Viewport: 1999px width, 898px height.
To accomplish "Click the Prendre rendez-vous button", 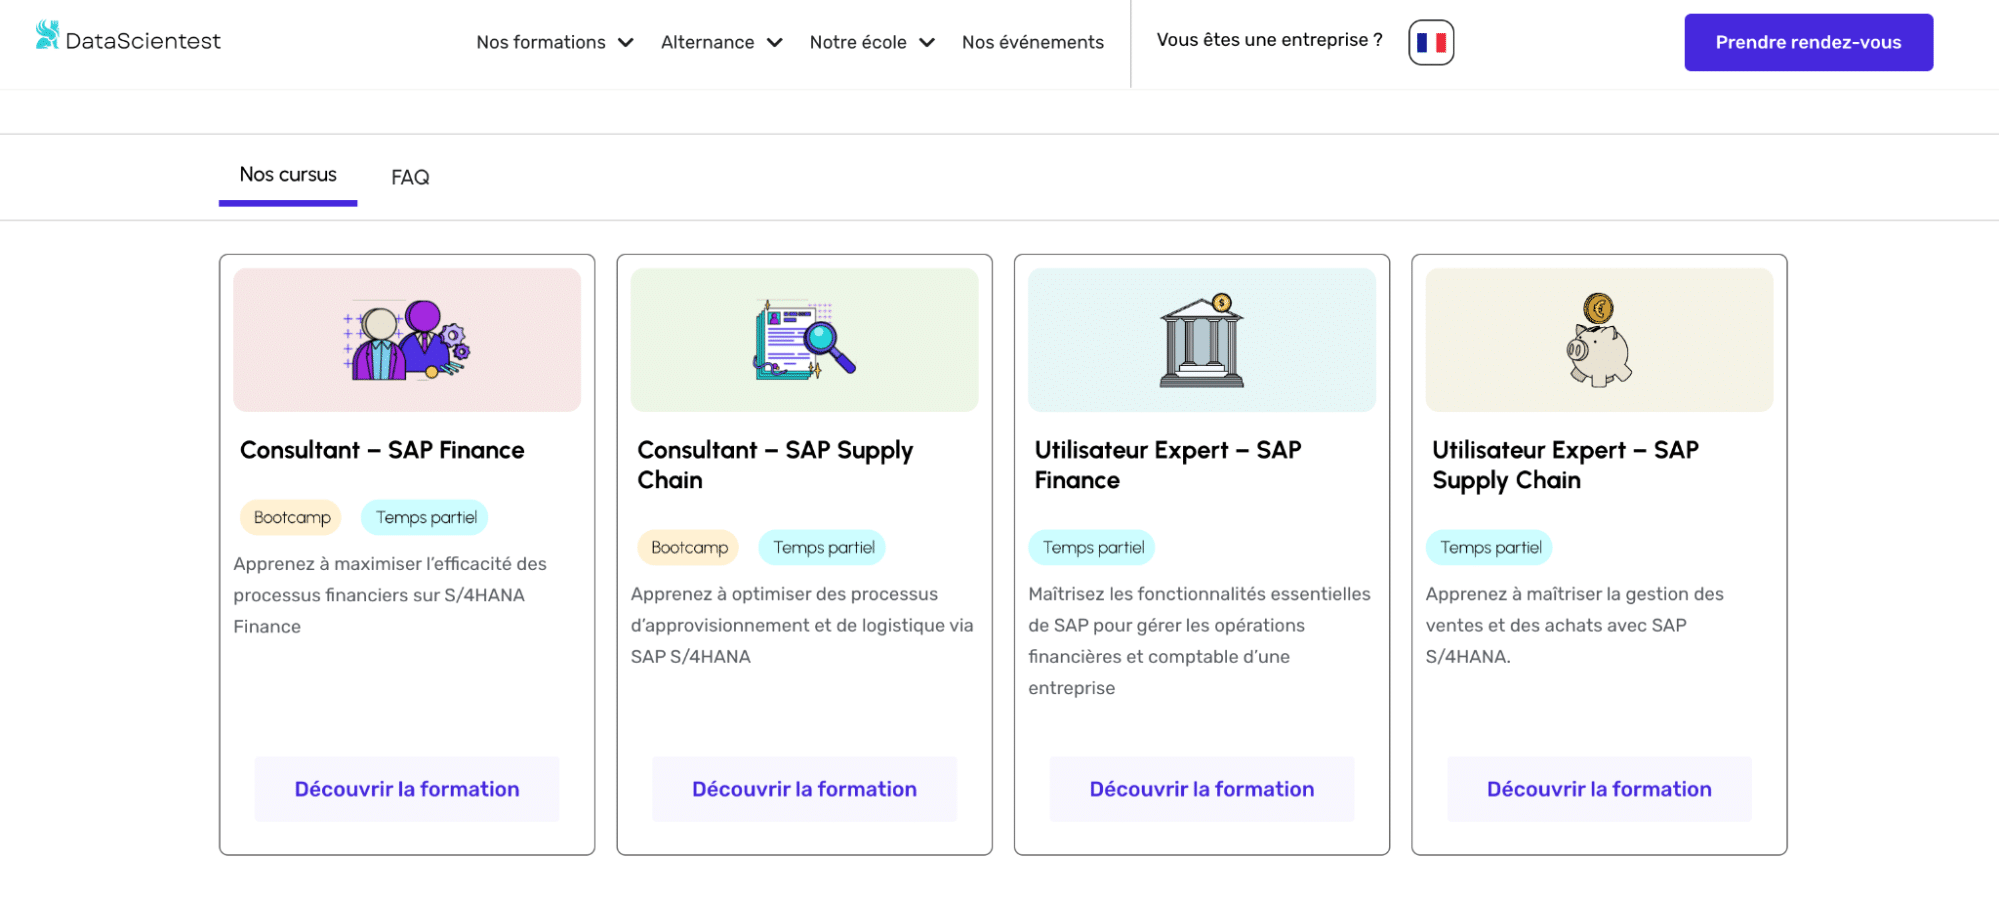I will [x=1808, y=42].
